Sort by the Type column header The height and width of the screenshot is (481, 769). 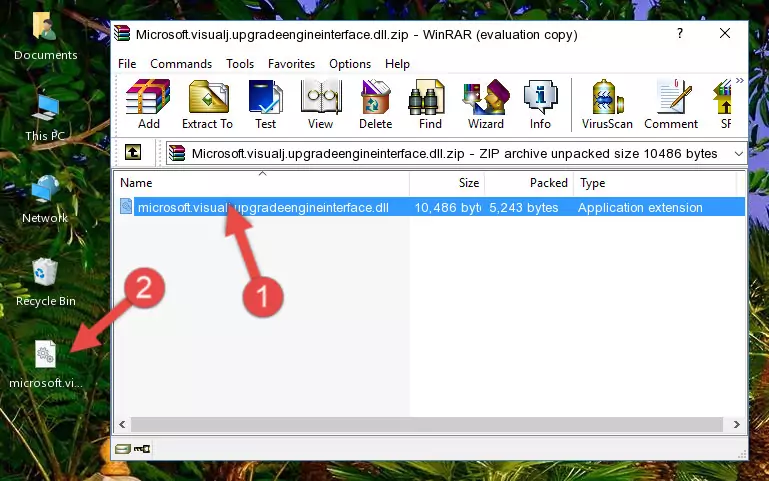pyautogui.click(x=655, y=183)
